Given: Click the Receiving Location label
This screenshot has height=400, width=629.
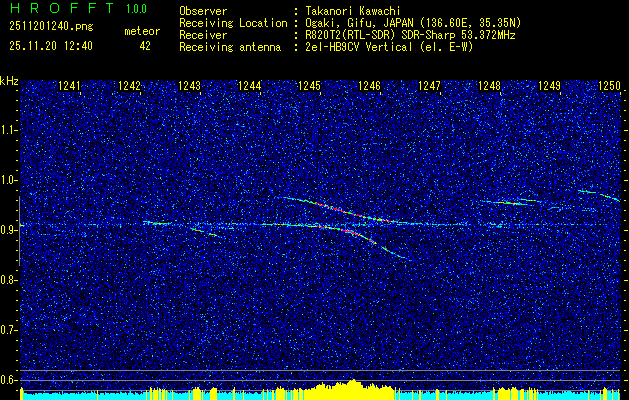Looking at the screenshot, I should pos(233,23).
